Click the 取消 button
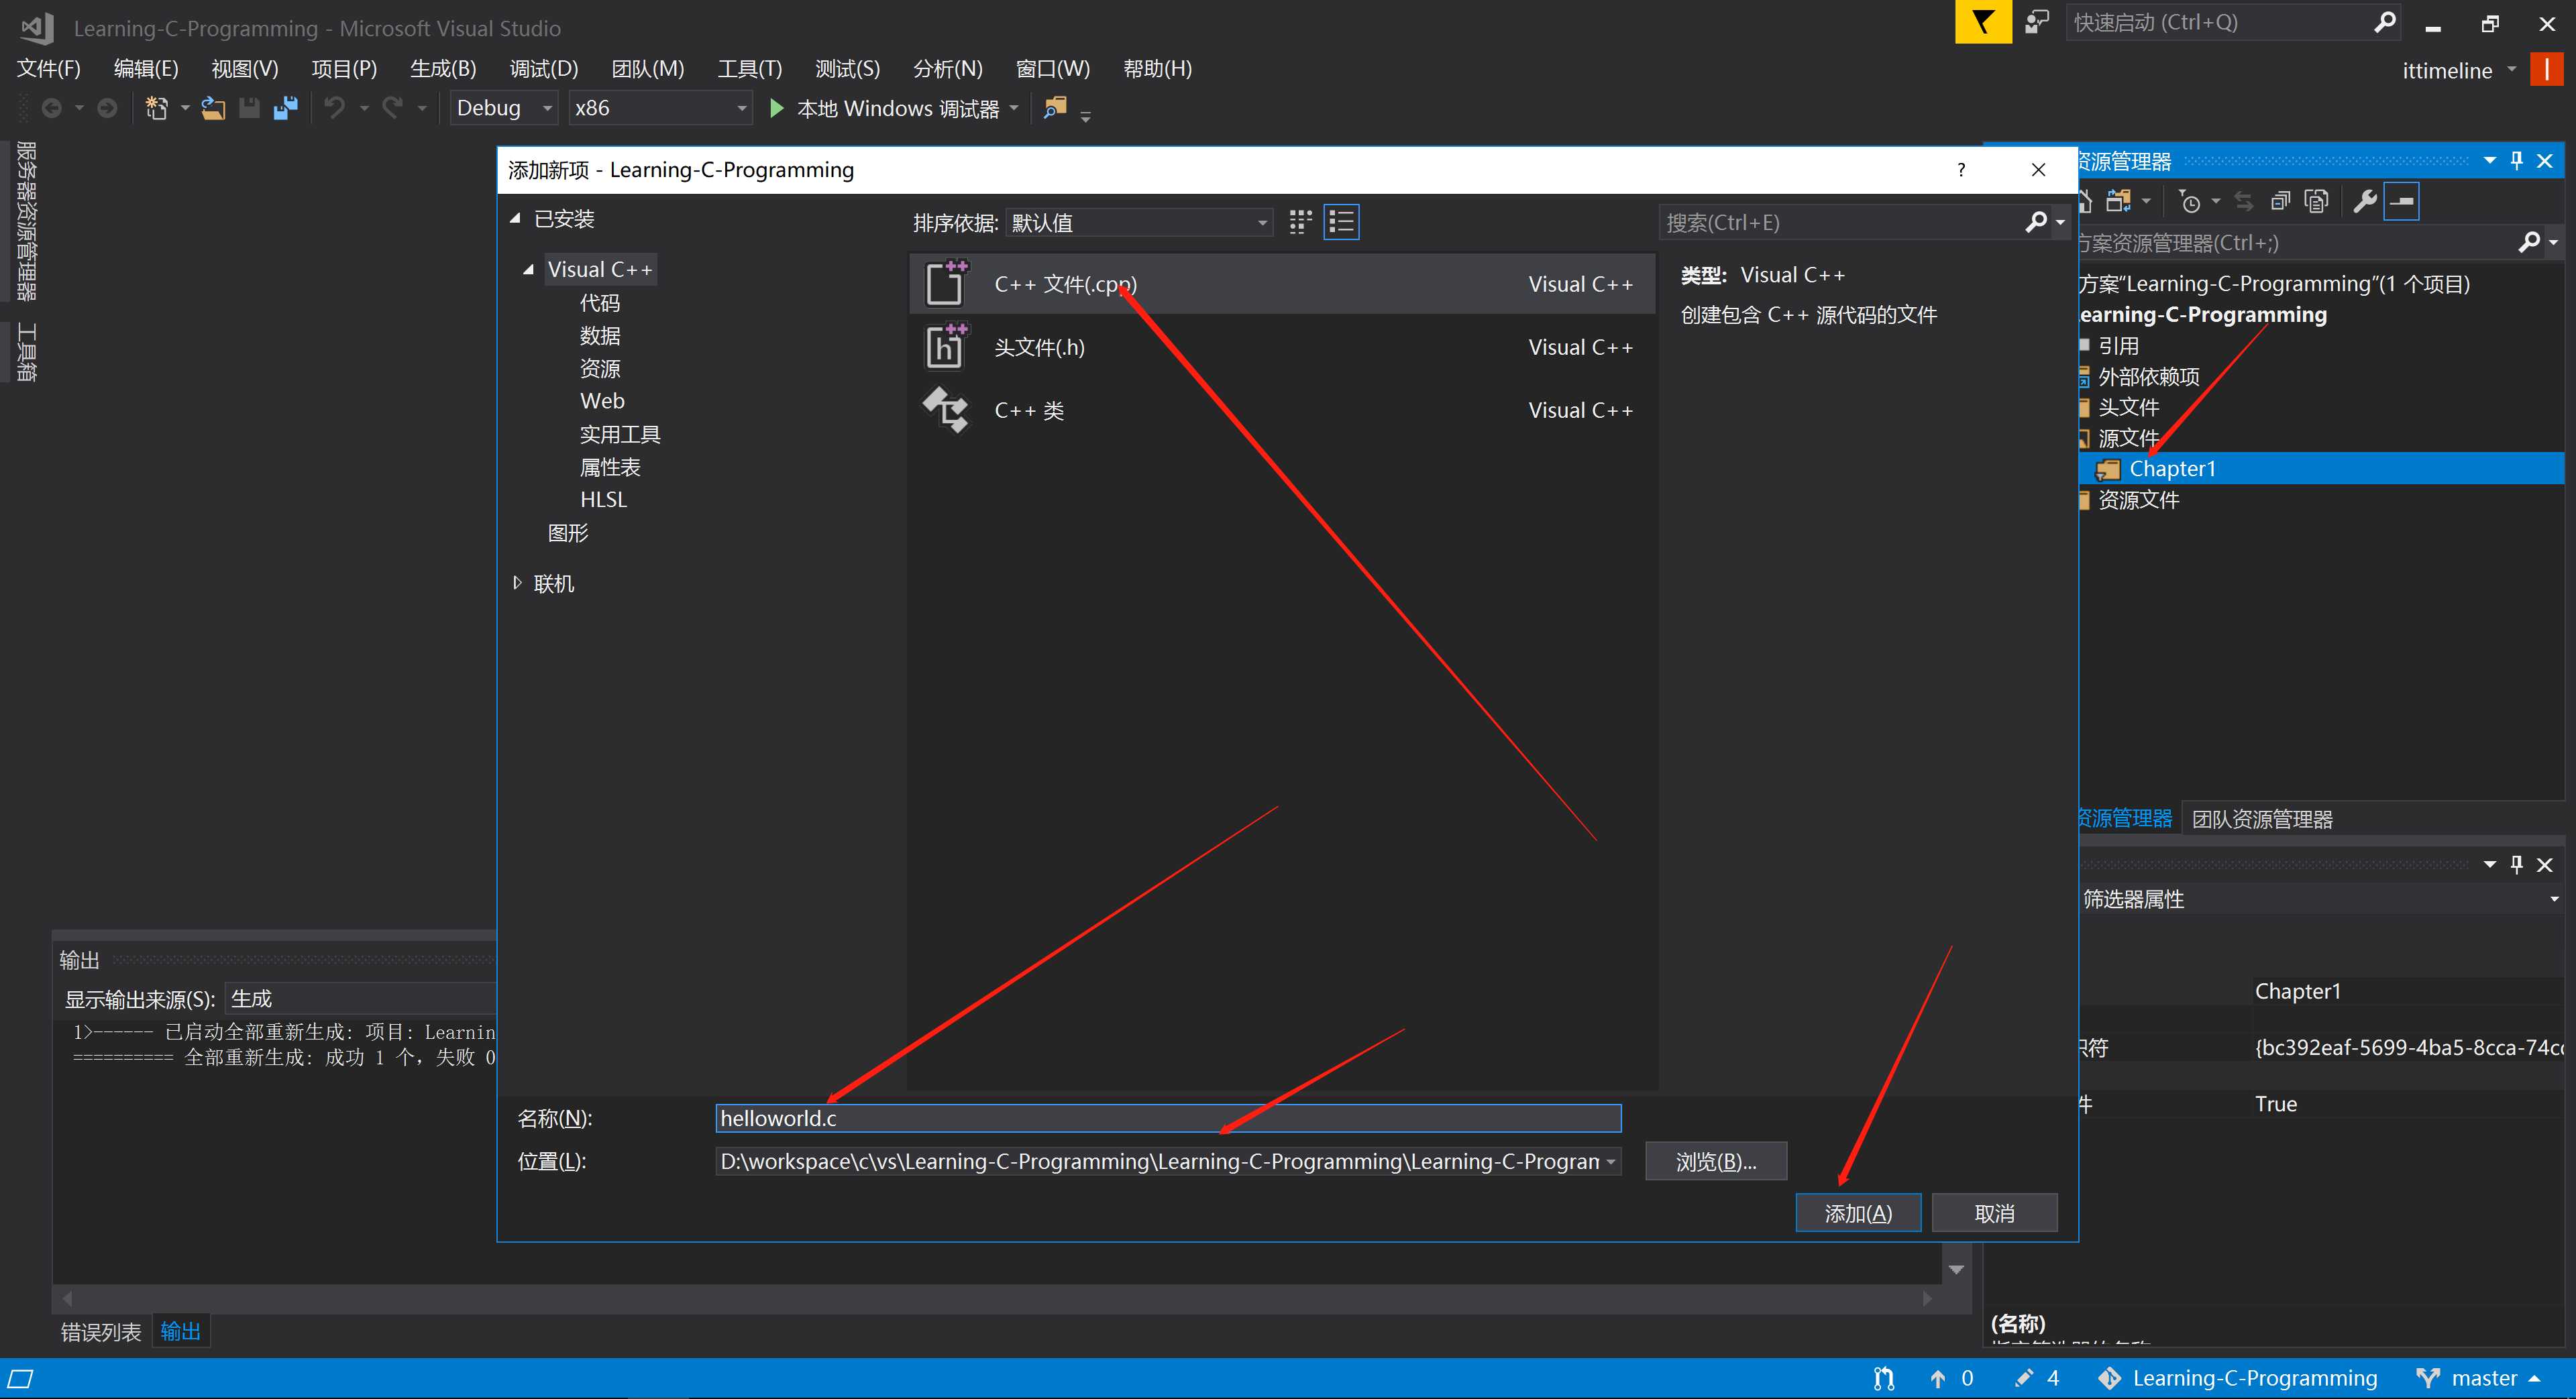Screen dimensions: 2576x1399 point(1994,1212)
